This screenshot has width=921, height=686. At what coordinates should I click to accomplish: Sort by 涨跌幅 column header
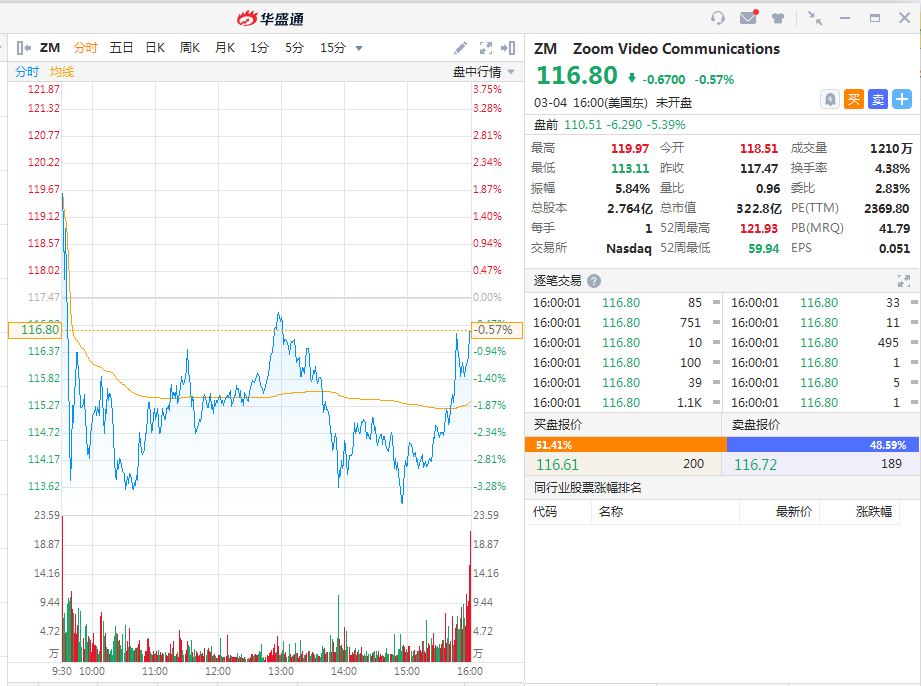click(874, 512)
